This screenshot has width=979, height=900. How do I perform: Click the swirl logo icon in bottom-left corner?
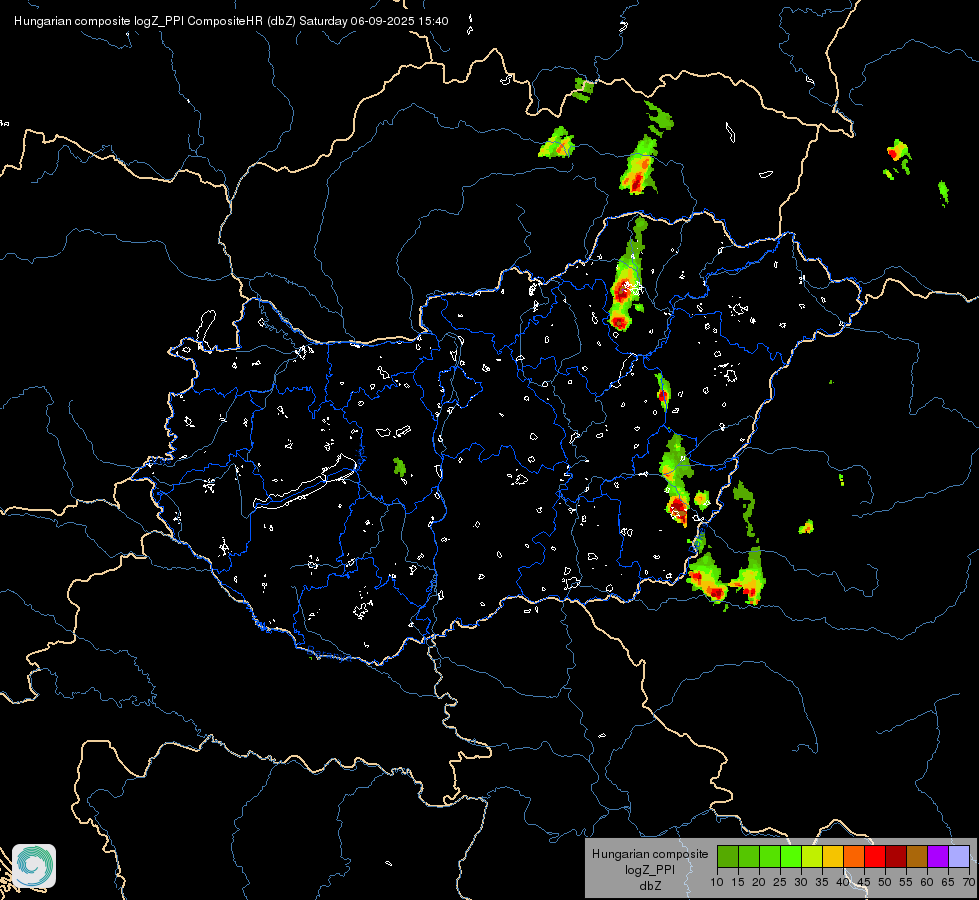click(x=34, y=866)
